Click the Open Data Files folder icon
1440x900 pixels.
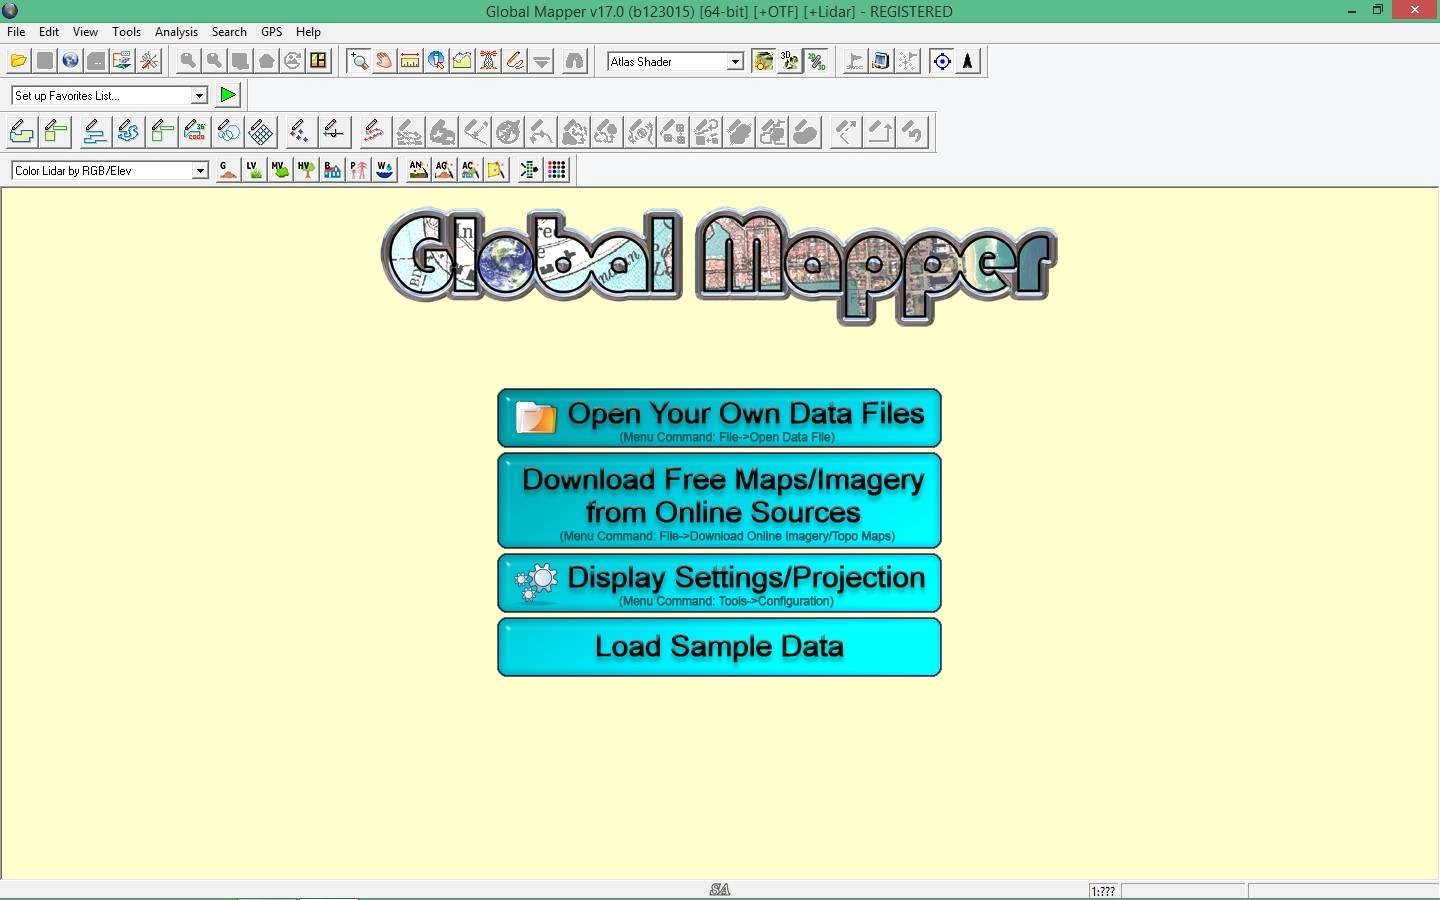coord(18,61)
